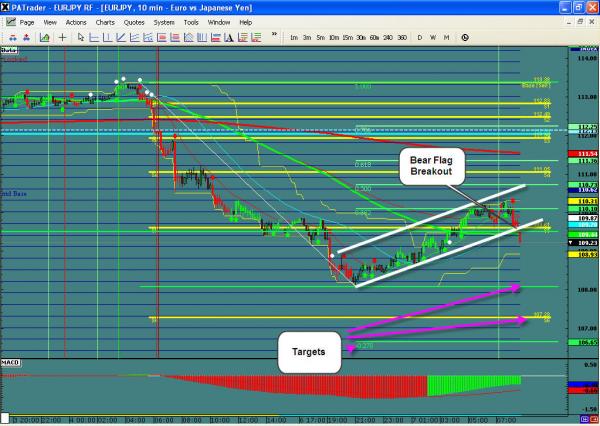
Task: Select the weekly 'W' timeframe
Action: pyautogui.click(x=433, y=37)
